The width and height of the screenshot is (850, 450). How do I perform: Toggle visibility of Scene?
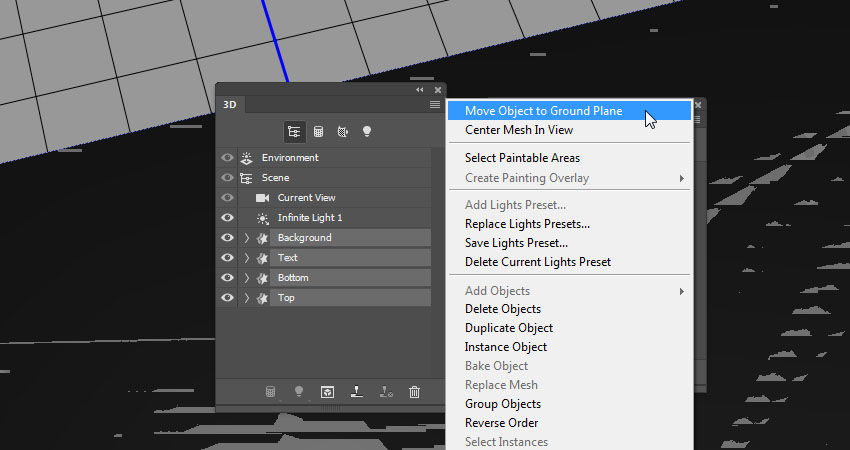click(227, 178)
